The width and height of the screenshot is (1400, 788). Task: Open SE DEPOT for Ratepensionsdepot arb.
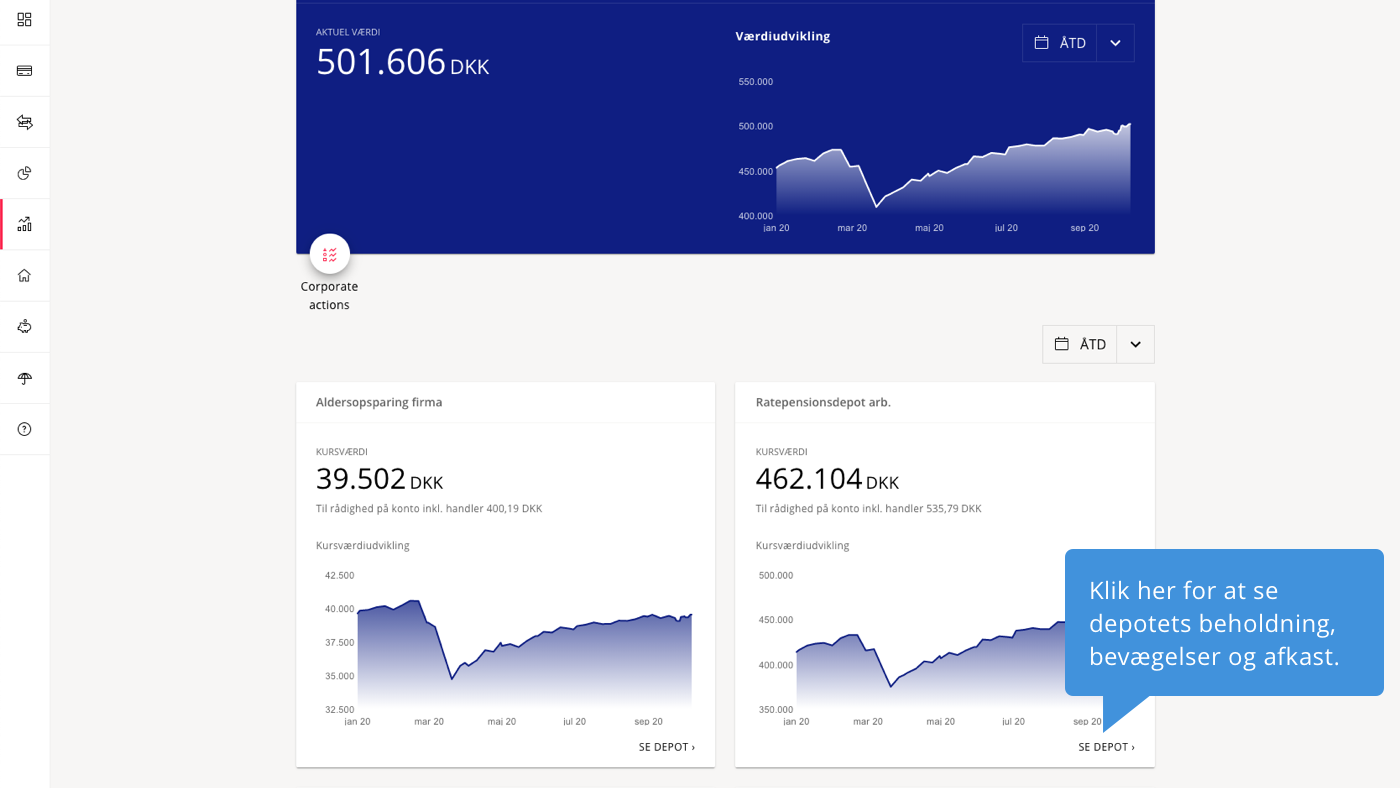click(1106, 747)
